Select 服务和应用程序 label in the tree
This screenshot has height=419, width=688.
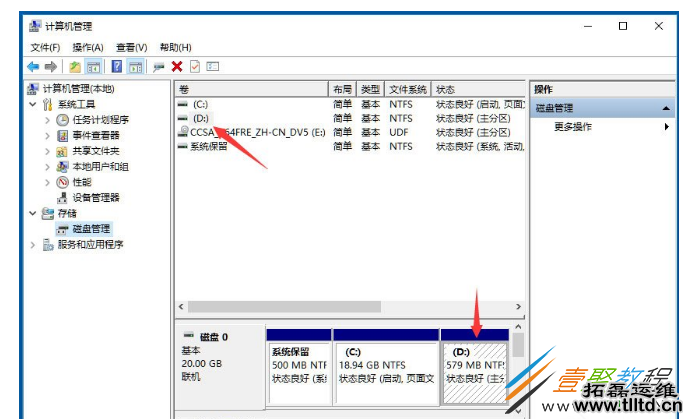90,245
